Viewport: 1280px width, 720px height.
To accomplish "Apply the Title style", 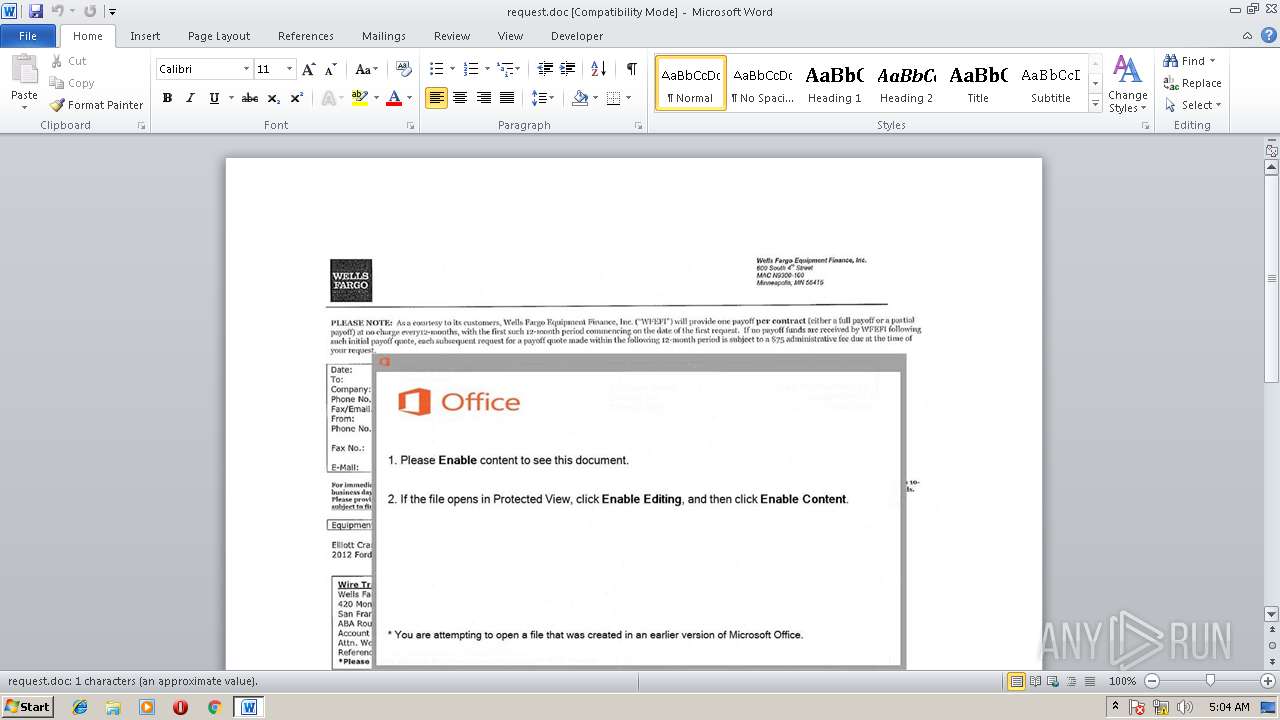I will click(978, 83).
